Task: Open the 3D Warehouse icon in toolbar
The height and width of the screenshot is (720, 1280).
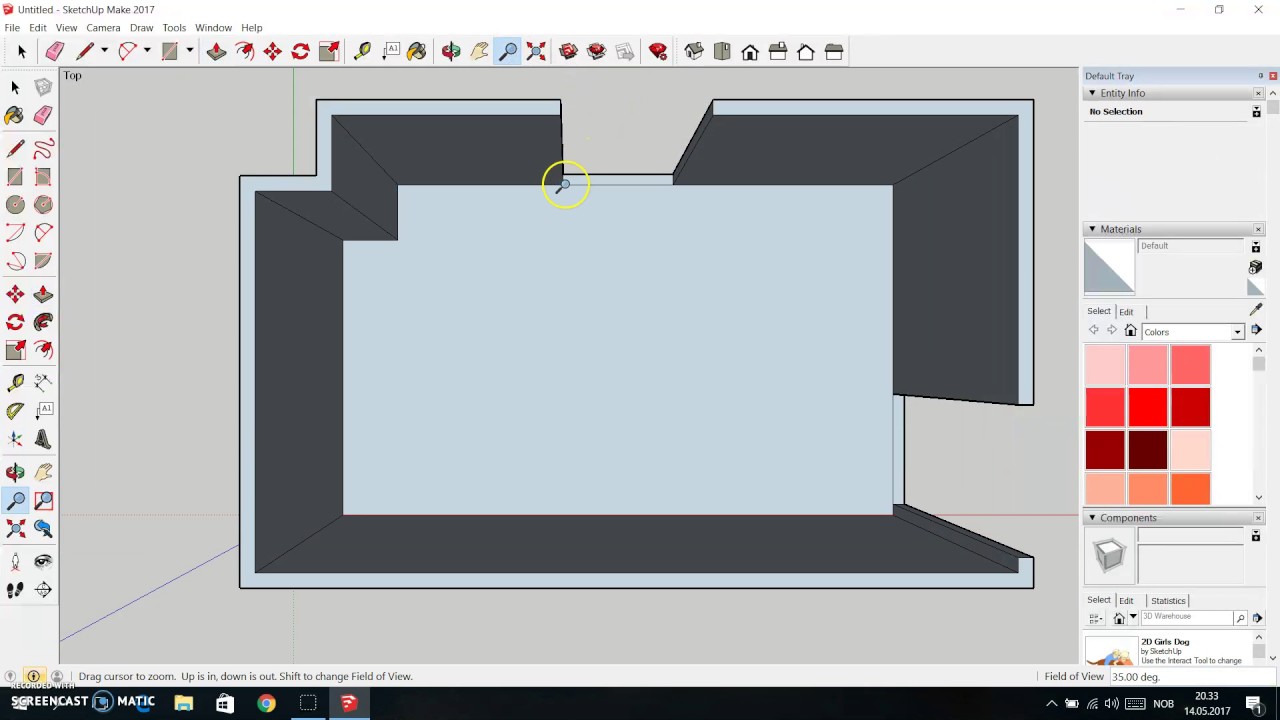Action: click(x=568, y=51)
